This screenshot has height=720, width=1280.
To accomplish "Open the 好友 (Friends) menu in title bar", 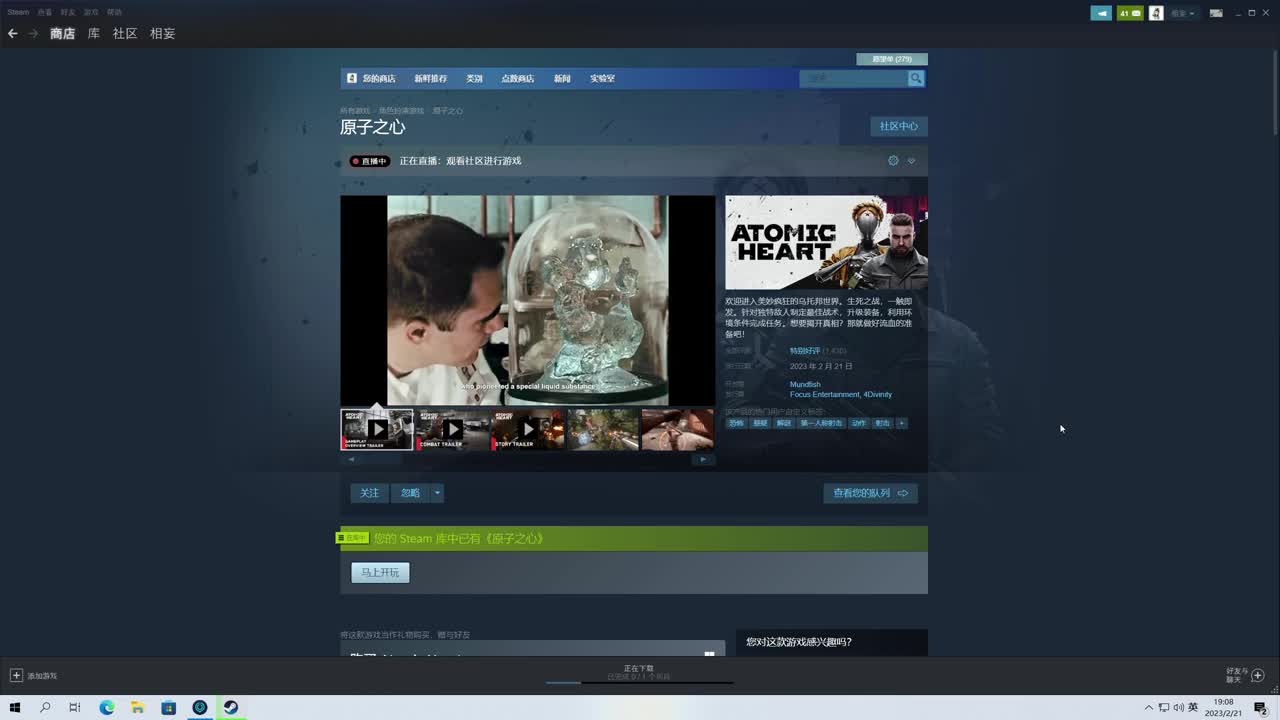I will coord(67,12).
